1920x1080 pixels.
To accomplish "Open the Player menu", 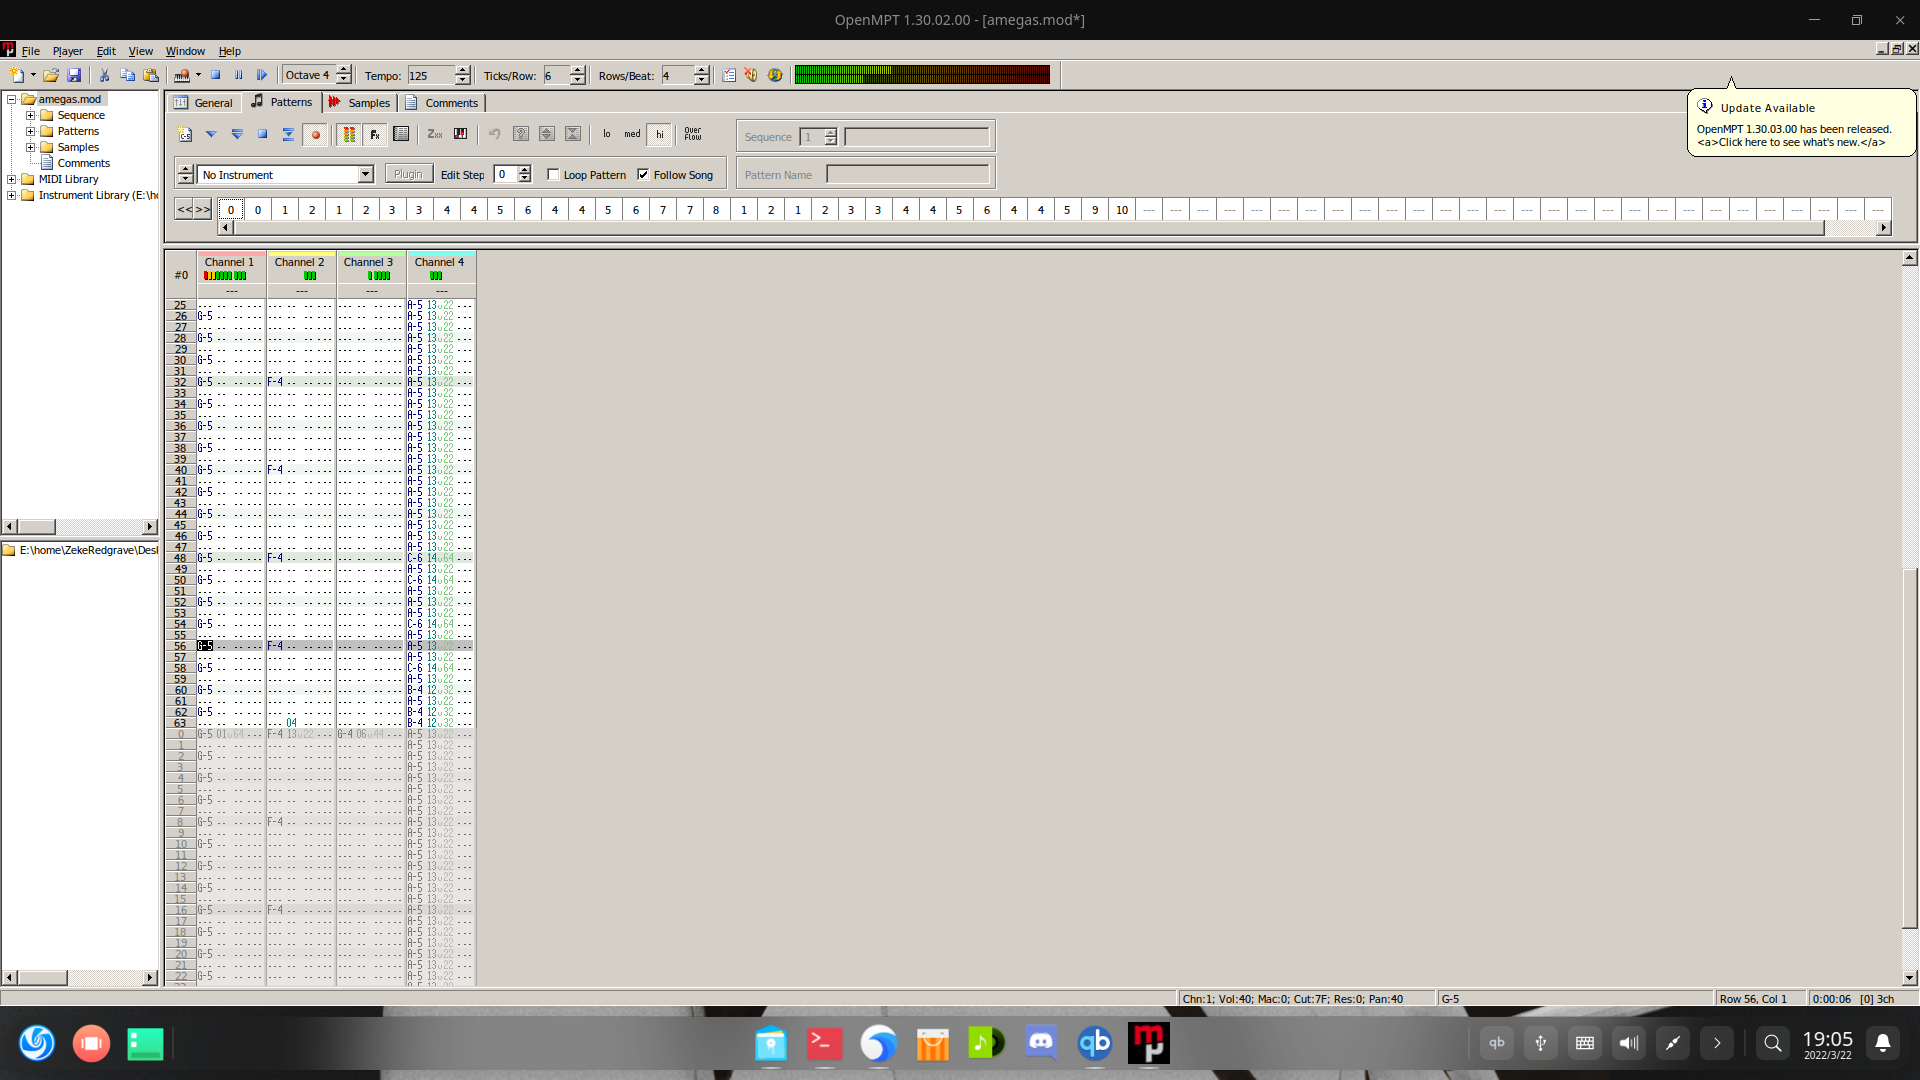I will (67, 51).
